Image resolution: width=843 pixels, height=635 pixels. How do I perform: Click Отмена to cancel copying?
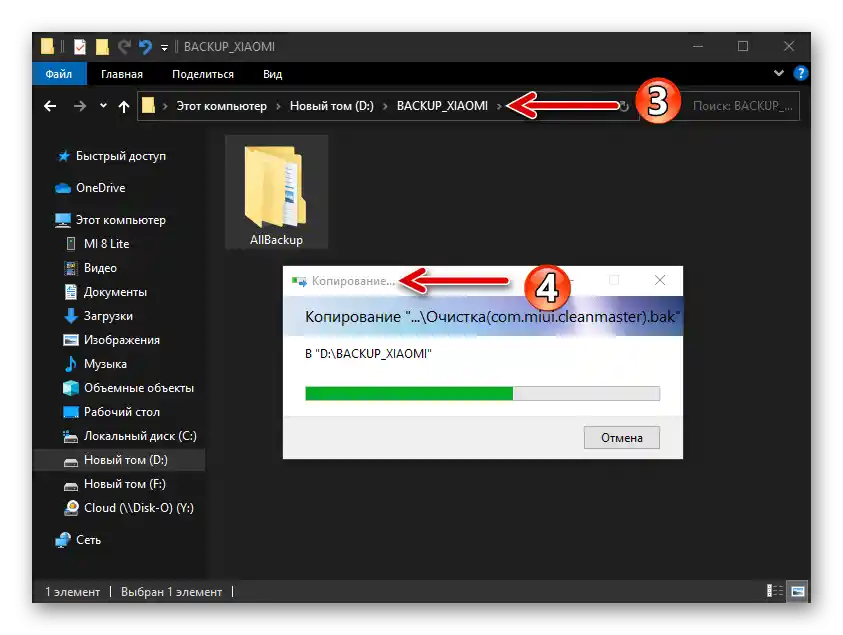tap(621, 438)
